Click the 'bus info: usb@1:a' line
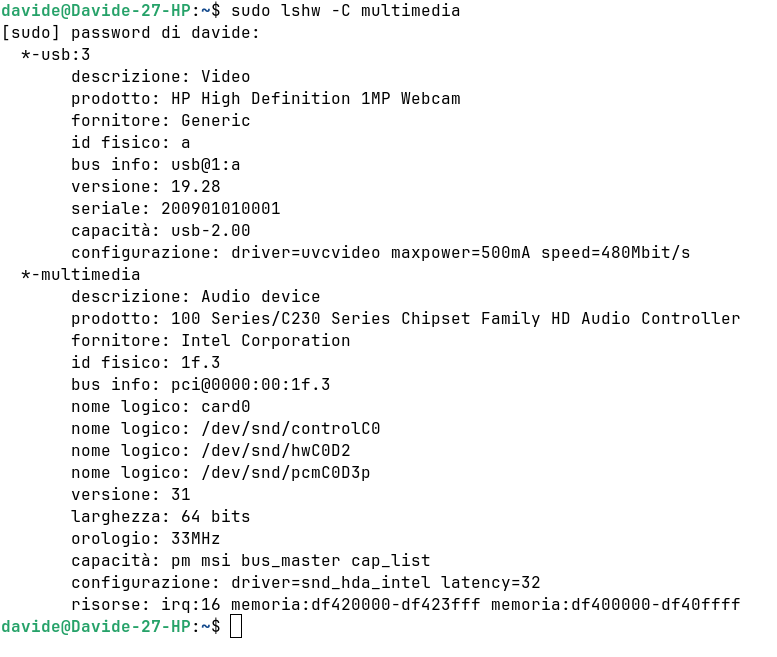 coord(156,164)
